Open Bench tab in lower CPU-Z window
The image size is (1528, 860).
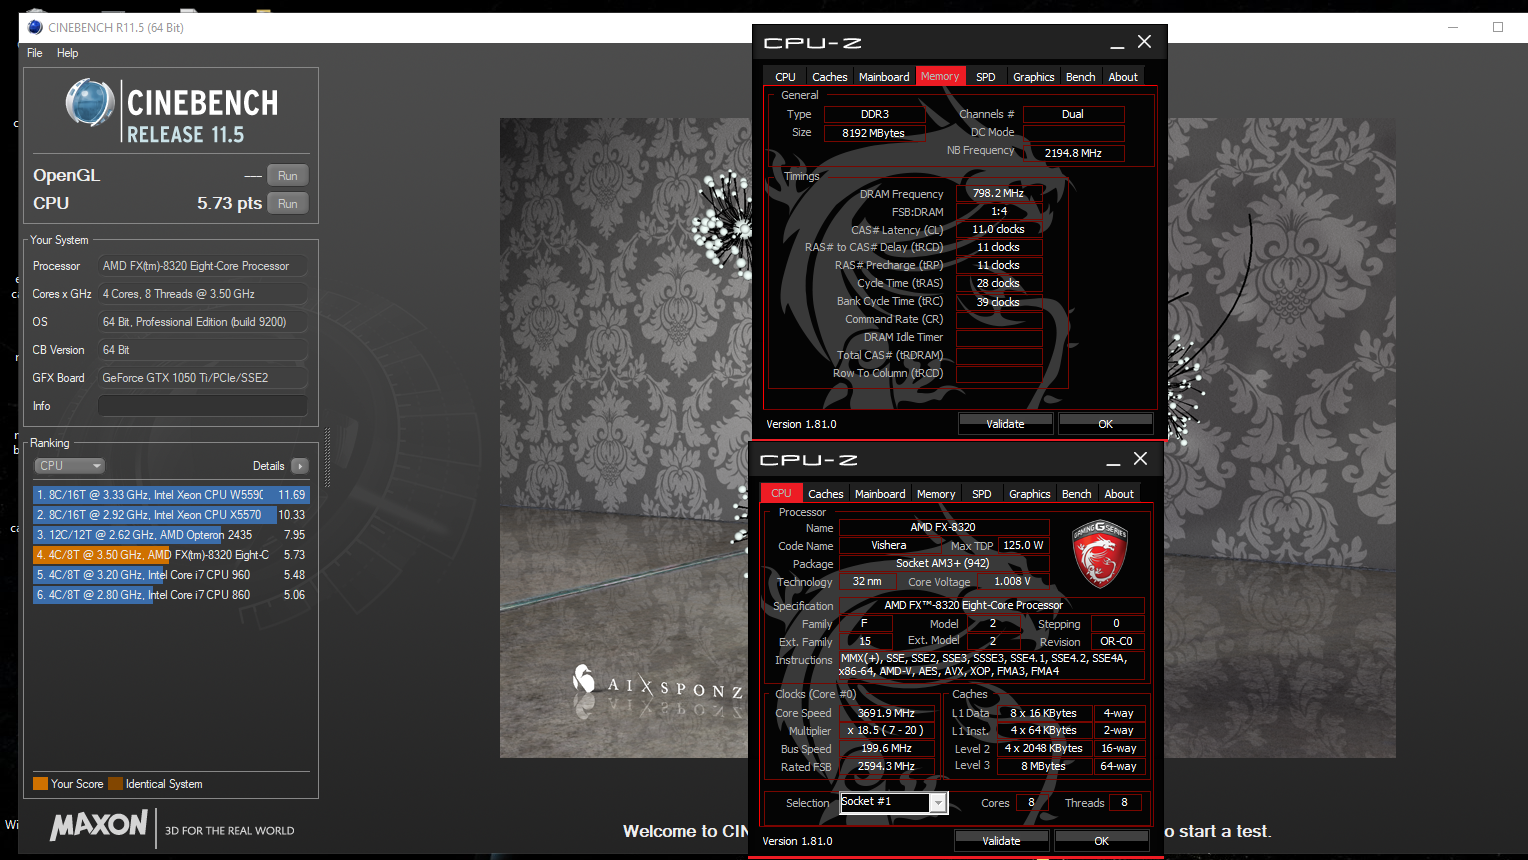(x=1077, y=494)
